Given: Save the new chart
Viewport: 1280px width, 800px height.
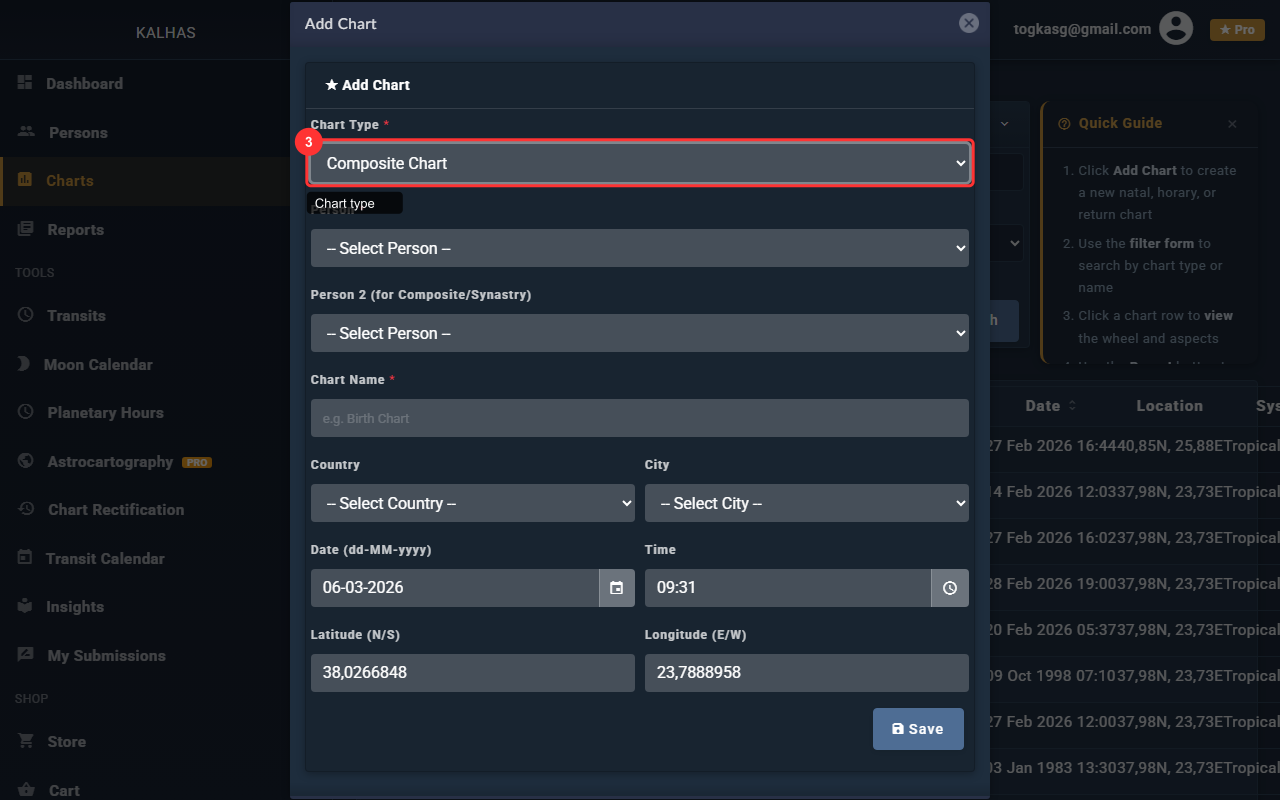Looking at the screenshot, I should (x=917, y=729).
